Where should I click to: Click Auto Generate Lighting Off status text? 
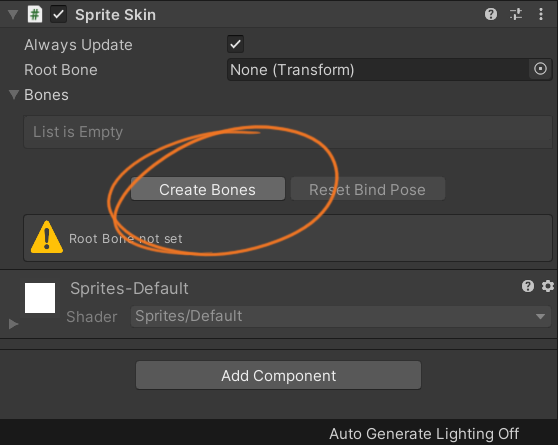(x=424, y=434)
